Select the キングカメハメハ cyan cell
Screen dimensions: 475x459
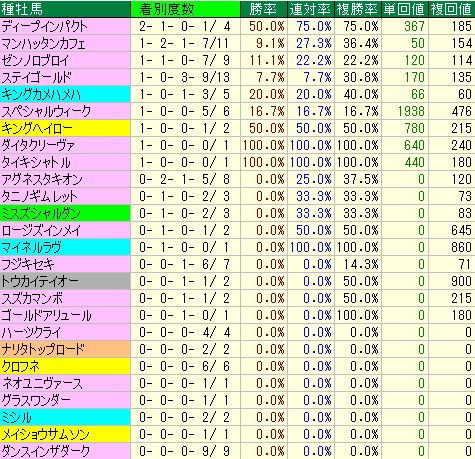point(65,94)
